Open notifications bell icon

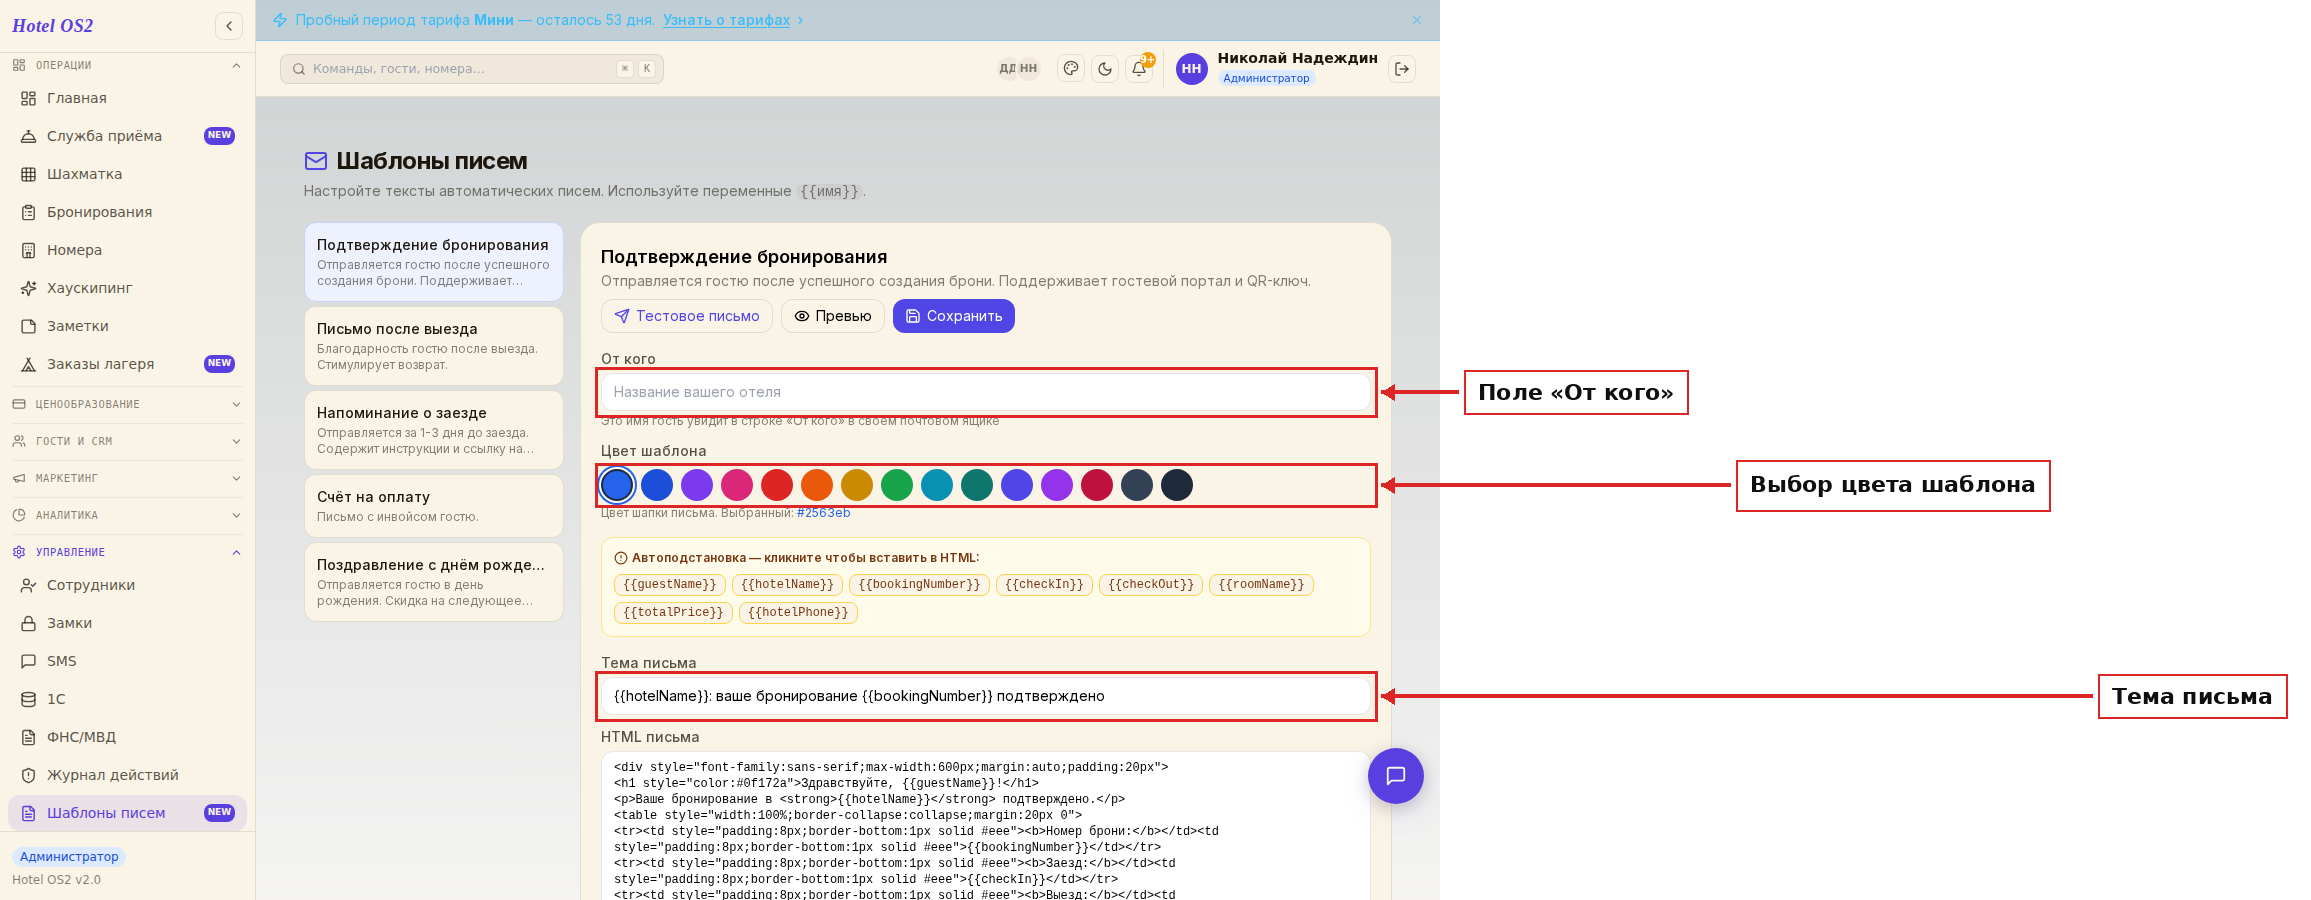tap(1139, 69)
